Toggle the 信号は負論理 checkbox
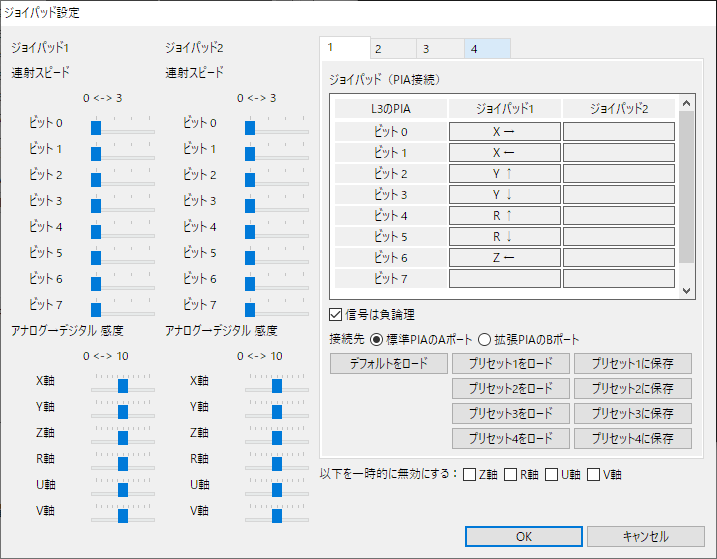The width and height of the screenshot is (717, 559). pos(337,315)
